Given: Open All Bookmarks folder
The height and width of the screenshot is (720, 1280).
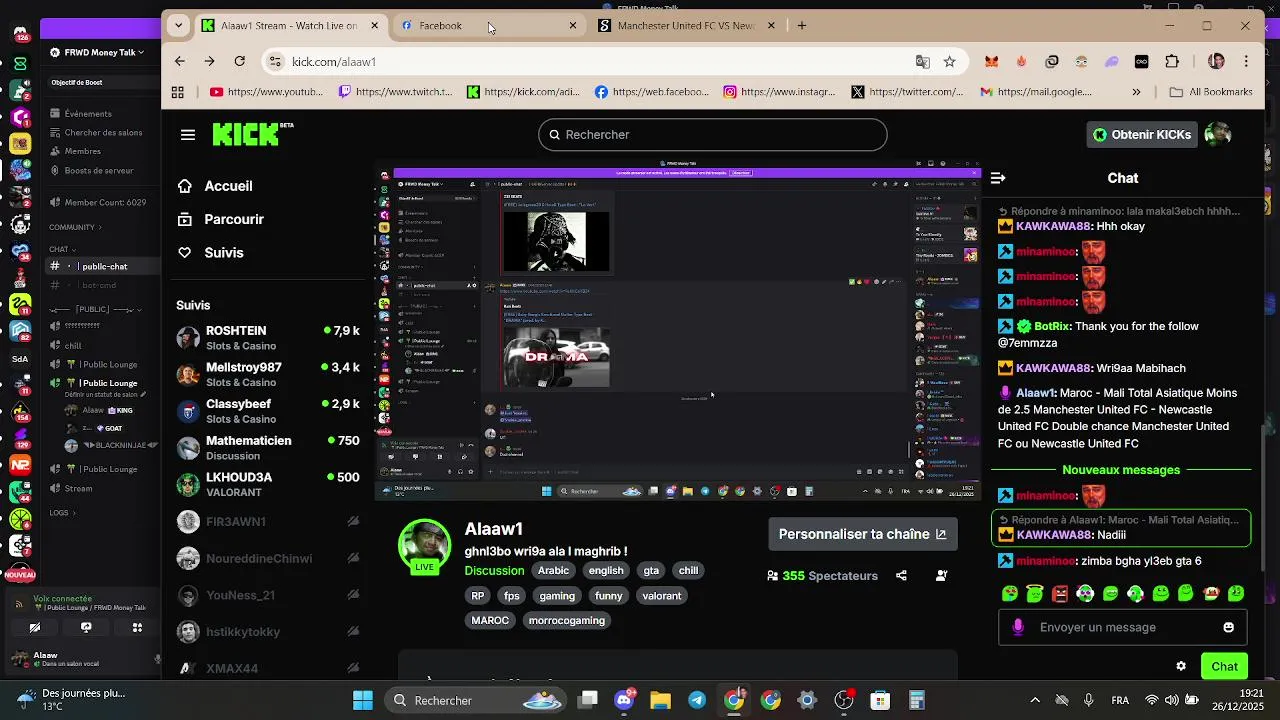Looking at the screenshot, I should pyautogui.click(x=1211, y=92).
